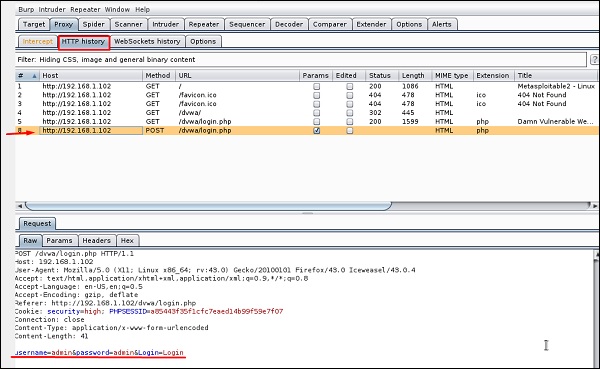Sort by the MIME type column

point(452,75)
